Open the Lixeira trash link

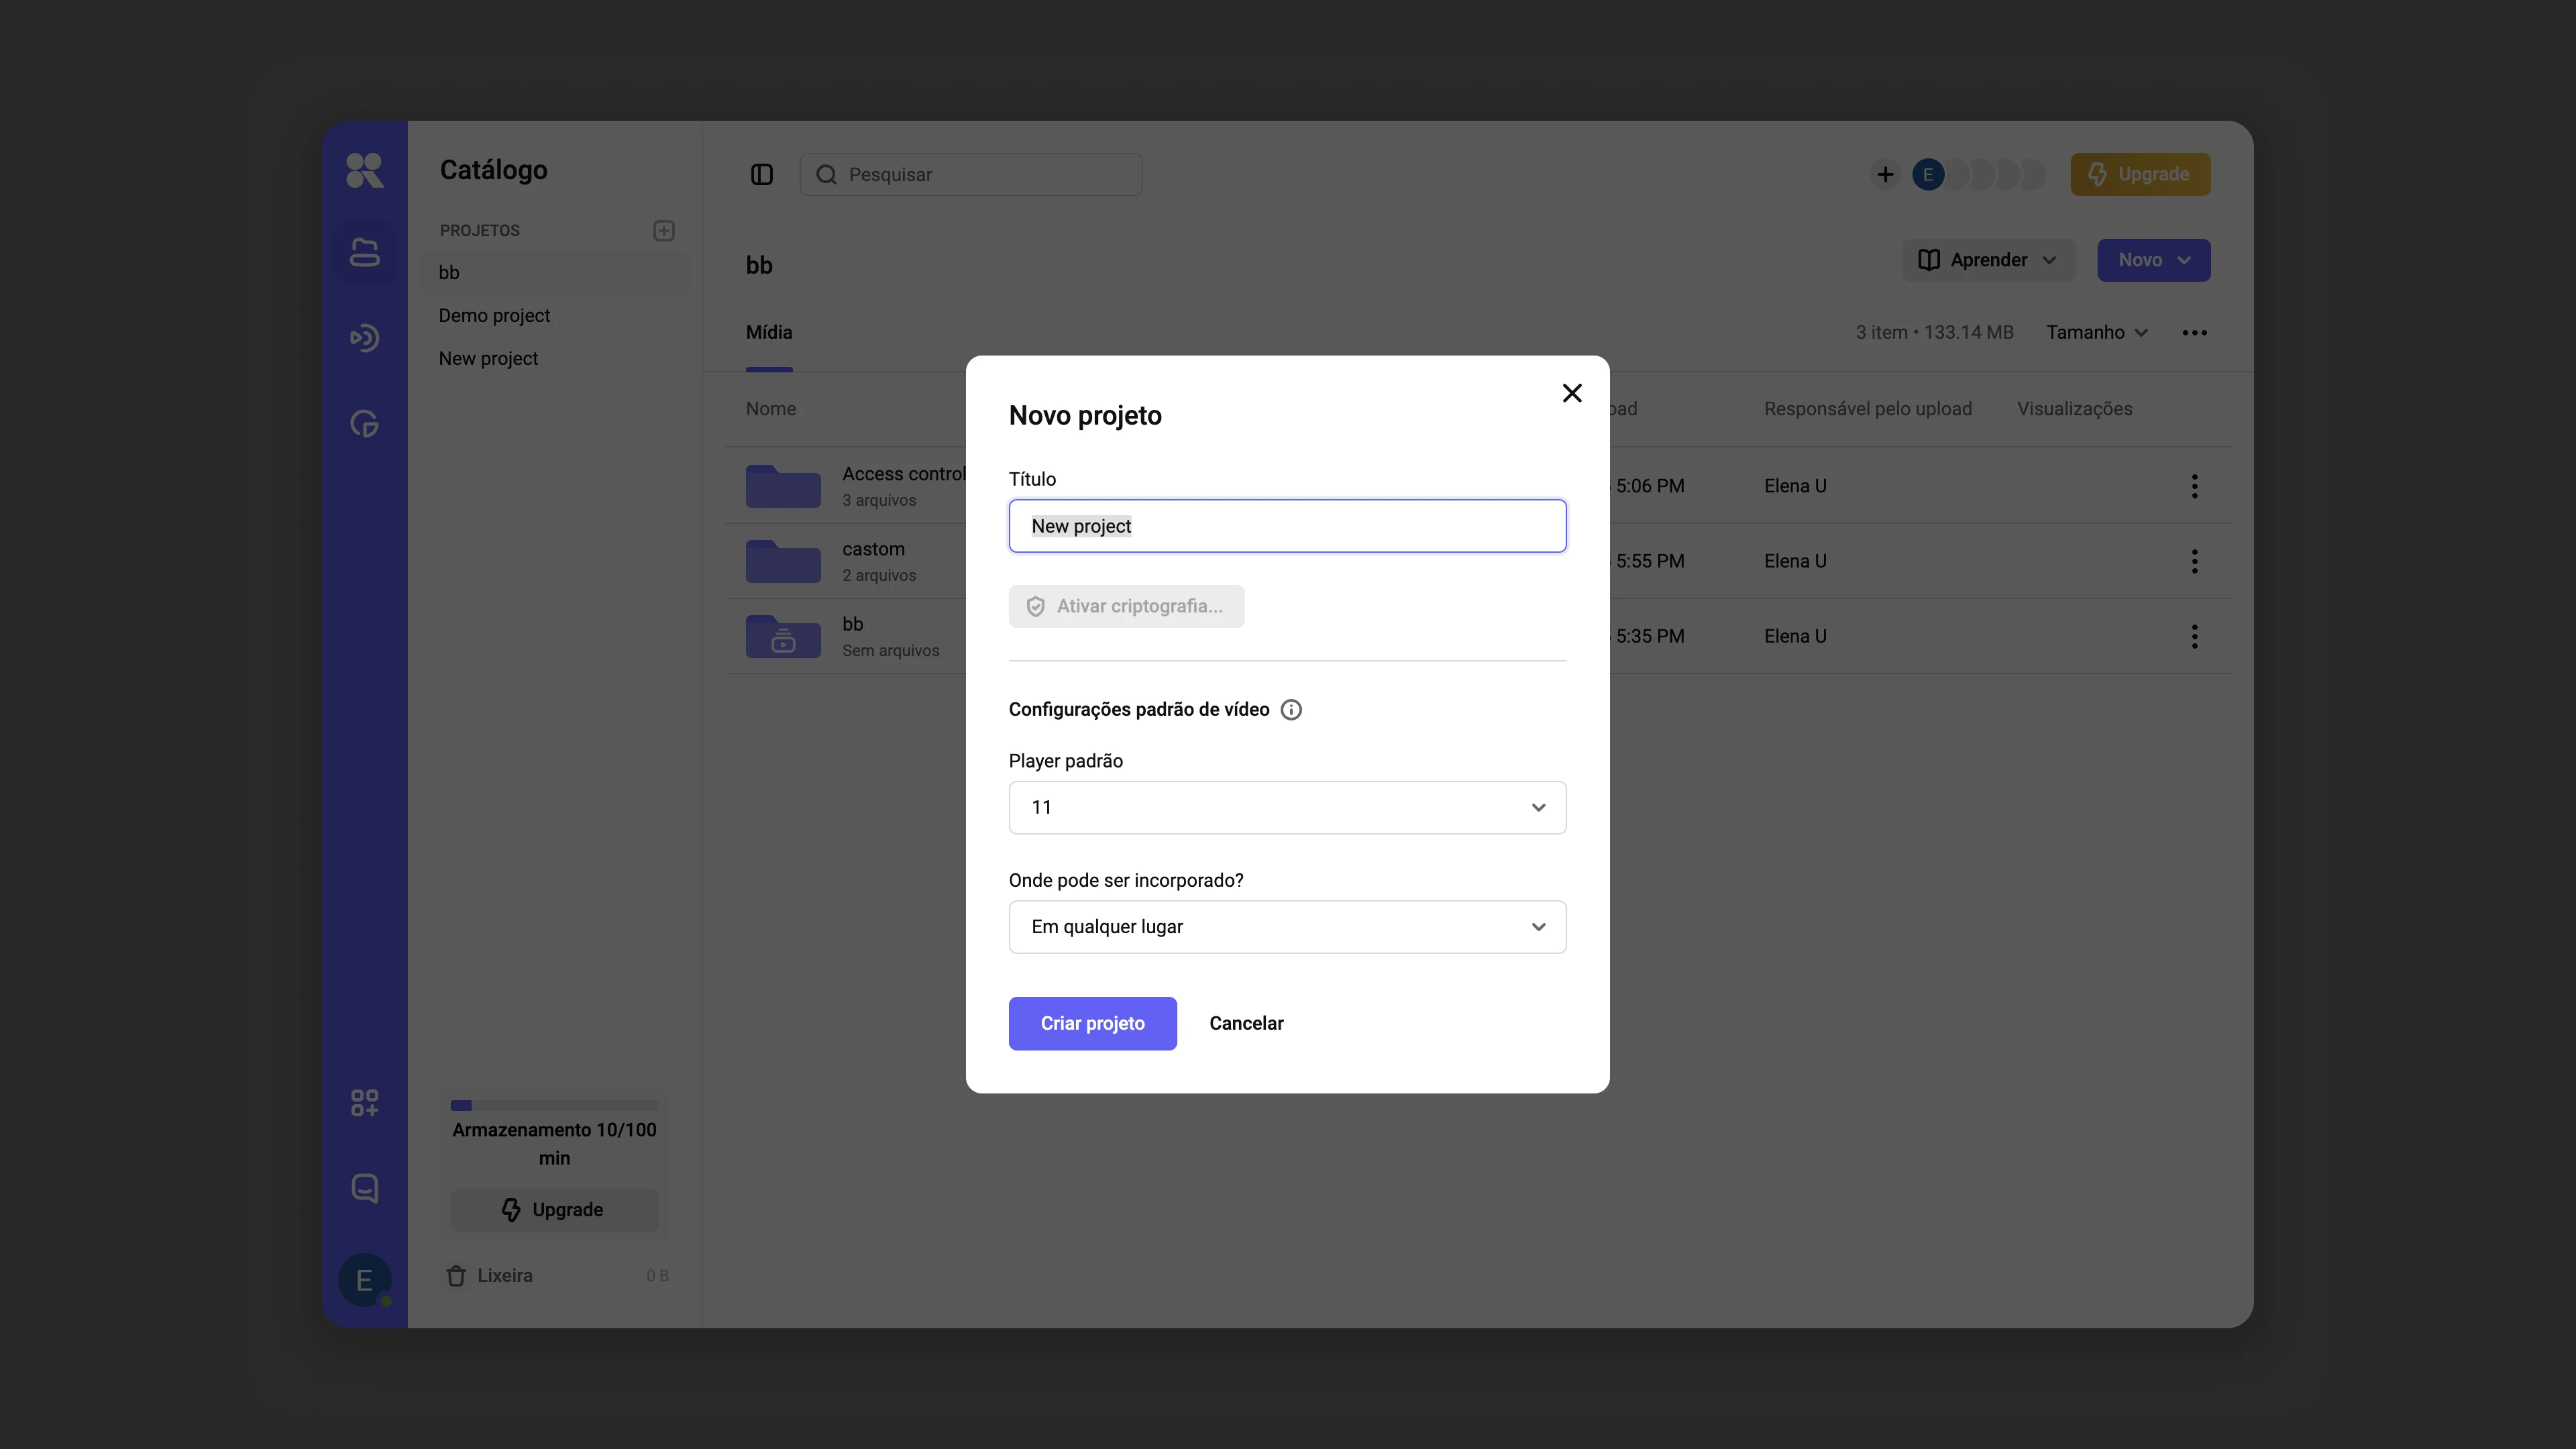click(x=504, y=1276)
